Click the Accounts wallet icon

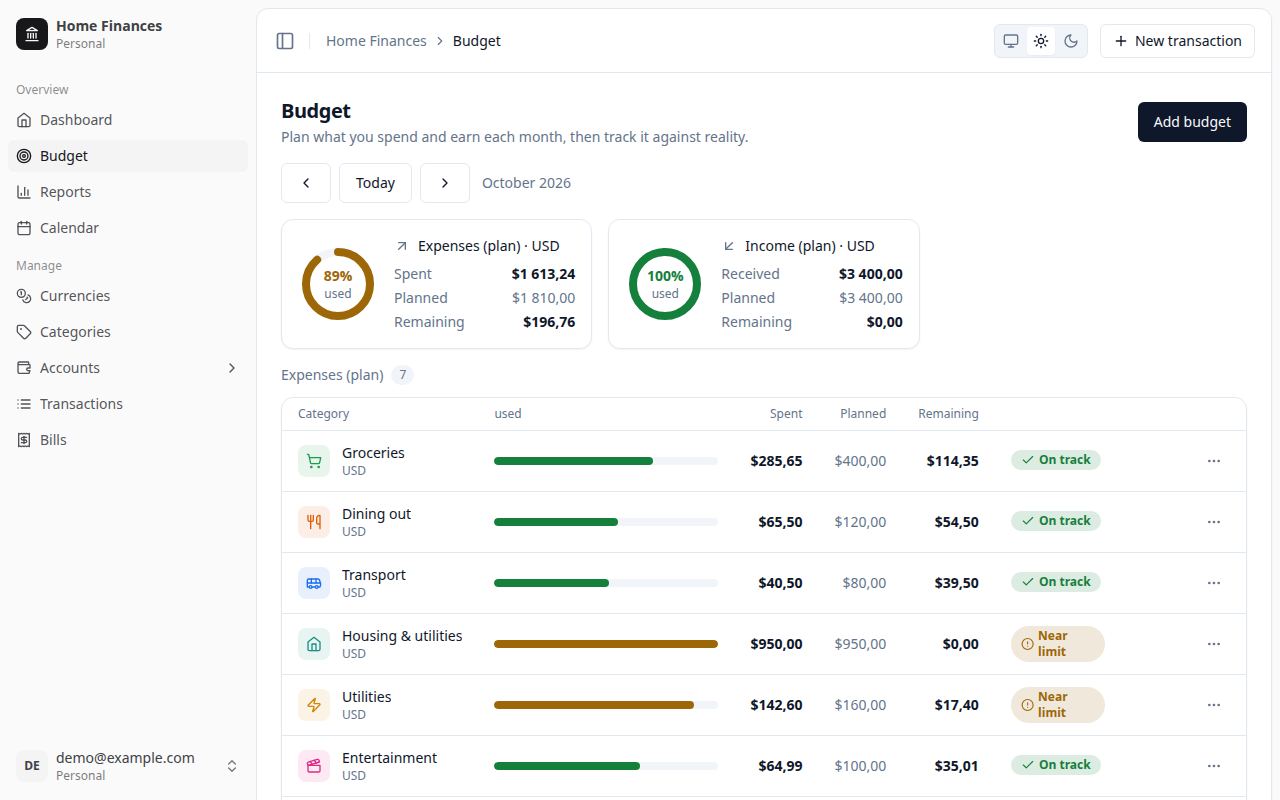24,368
